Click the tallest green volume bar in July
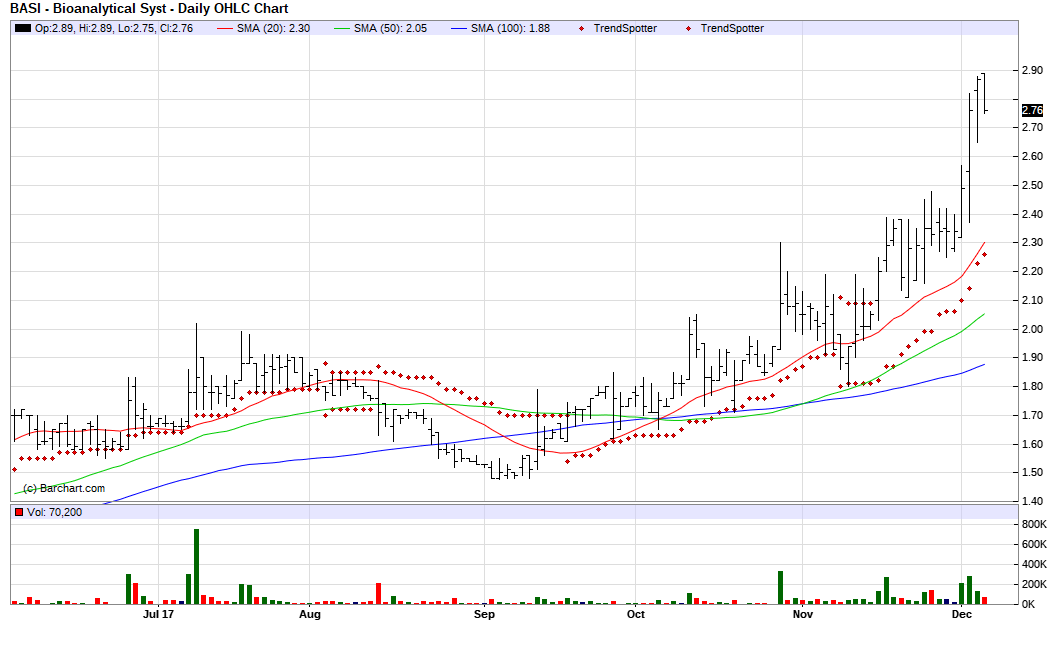The height and width of the screenshot is (645, 1060). [197, 567]
